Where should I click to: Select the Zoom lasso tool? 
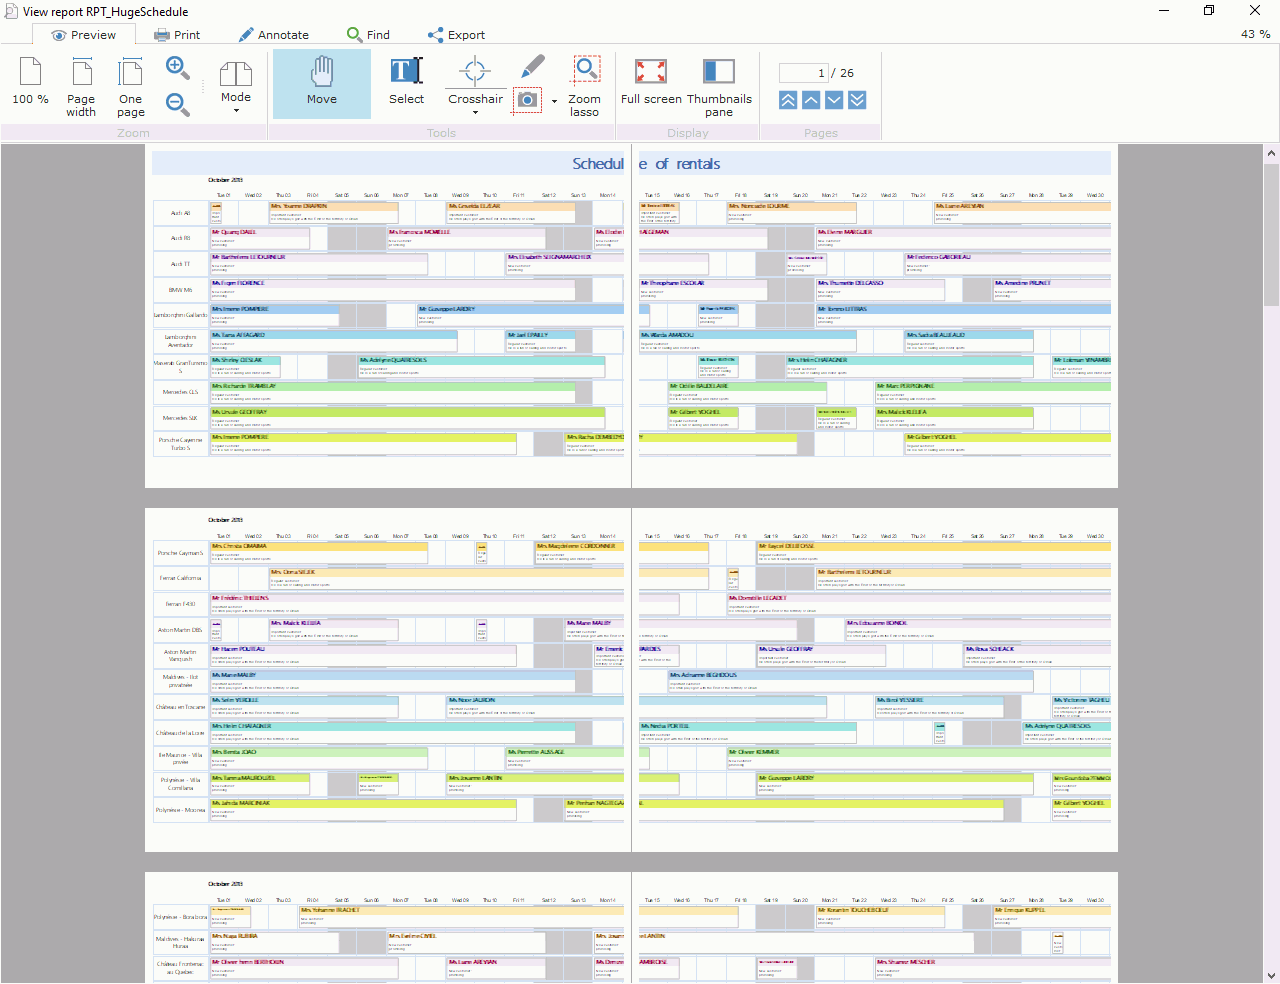tap(585, 87)
